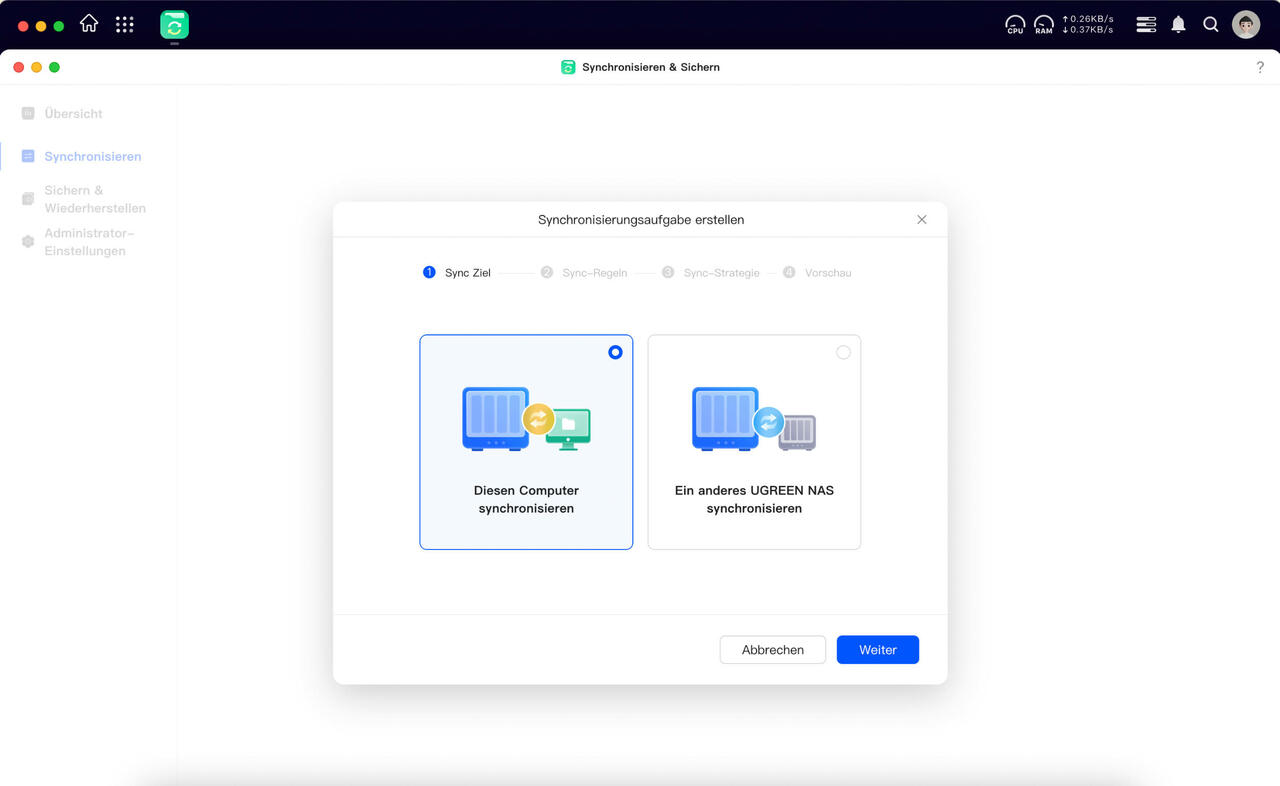1280x786 pixels.
Task: Open the user avatar menu
Action: click(x=1246, y=24)
